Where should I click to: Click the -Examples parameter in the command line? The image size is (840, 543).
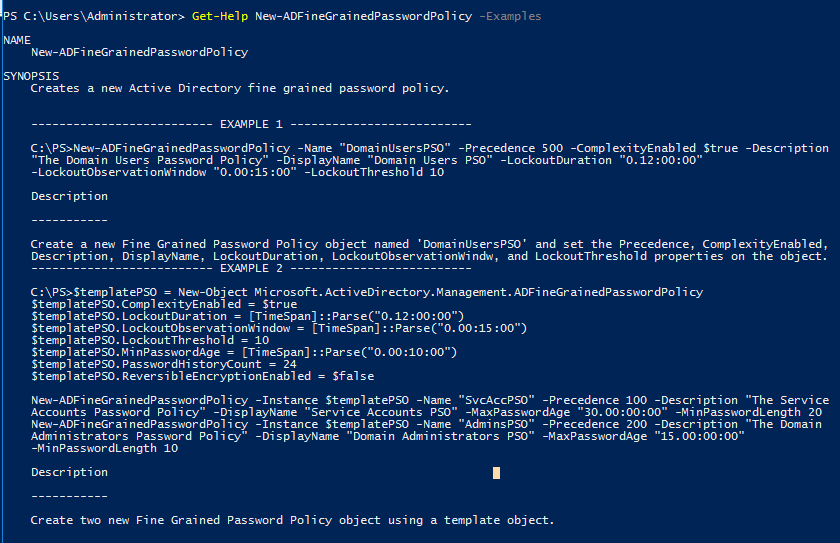(x=510, y=16)
